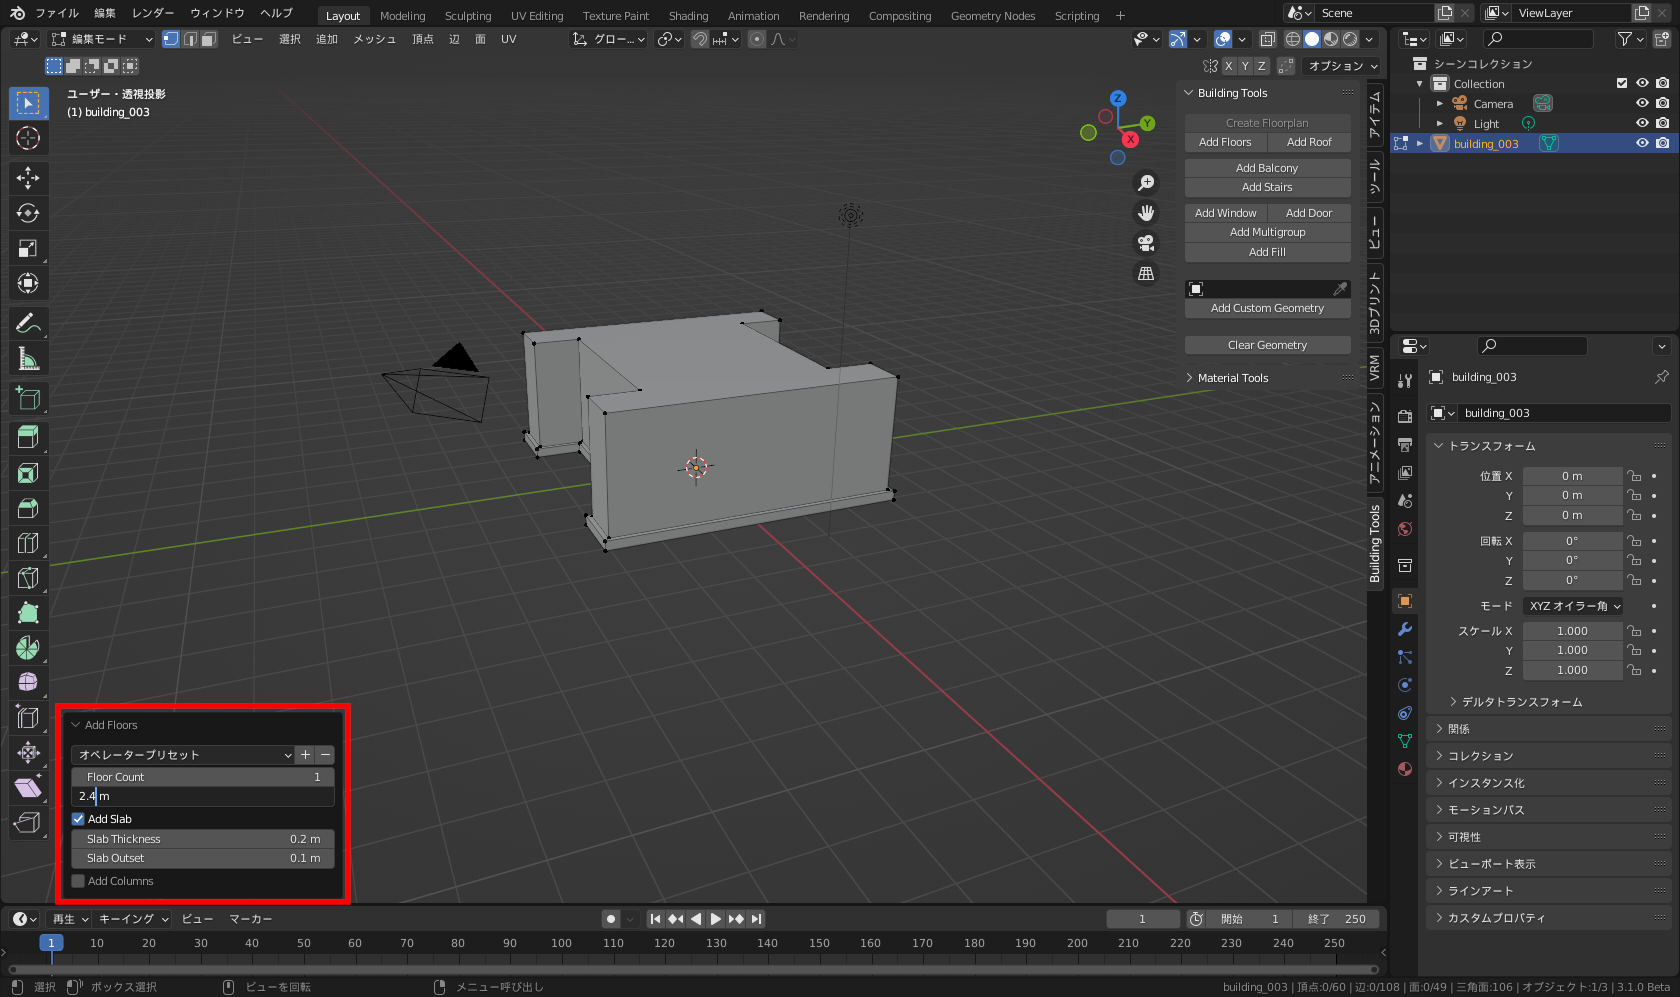The height and width of the screenshot is (997, 1680).
Task: Choose the Measure tool icon
Action: pos(28,359)
